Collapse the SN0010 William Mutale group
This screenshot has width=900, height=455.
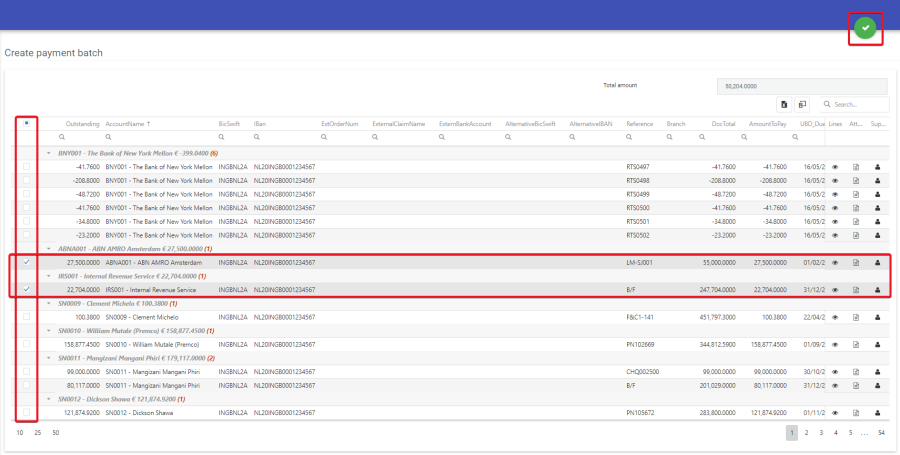(x=49, y=330)
